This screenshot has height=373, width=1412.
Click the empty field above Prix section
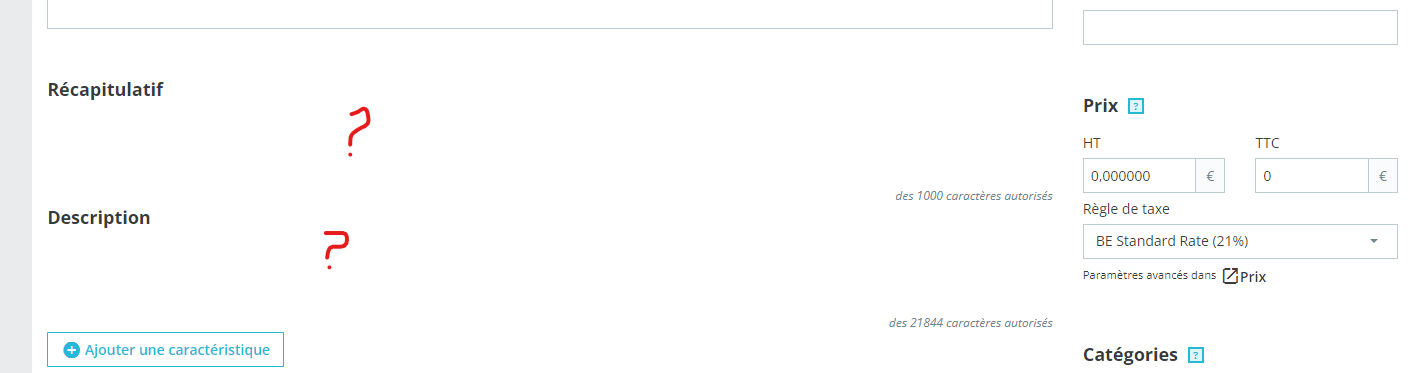(1240, 27)
